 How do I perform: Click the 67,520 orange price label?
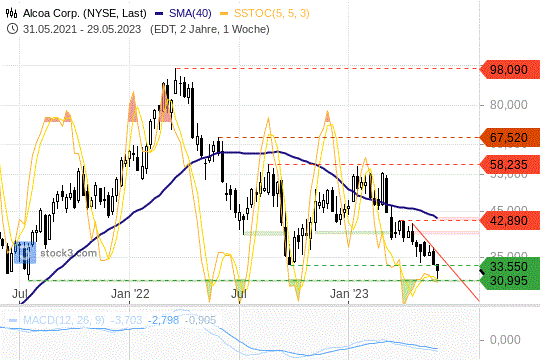click(509, 137)
